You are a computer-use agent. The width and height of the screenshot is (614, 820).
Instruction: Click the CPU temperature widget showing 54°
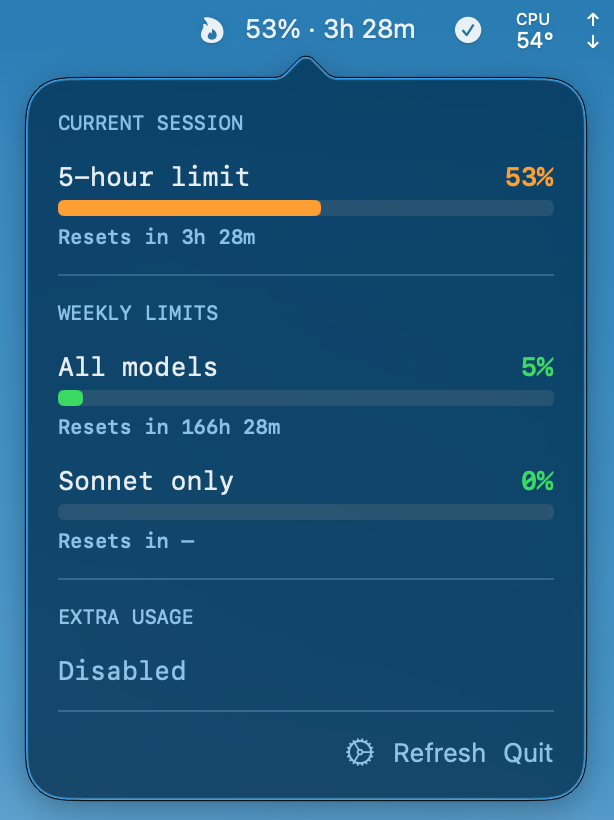coord(534,29)
